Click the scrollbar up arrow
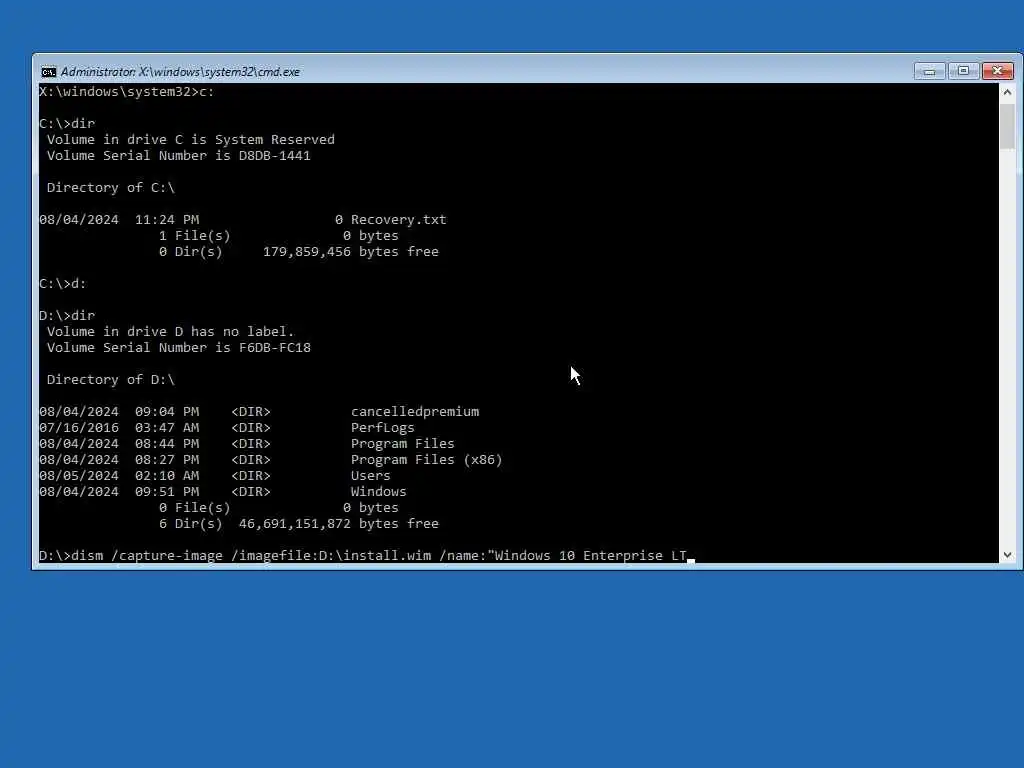This screenshot has height=768, width=1024. 1007,92
